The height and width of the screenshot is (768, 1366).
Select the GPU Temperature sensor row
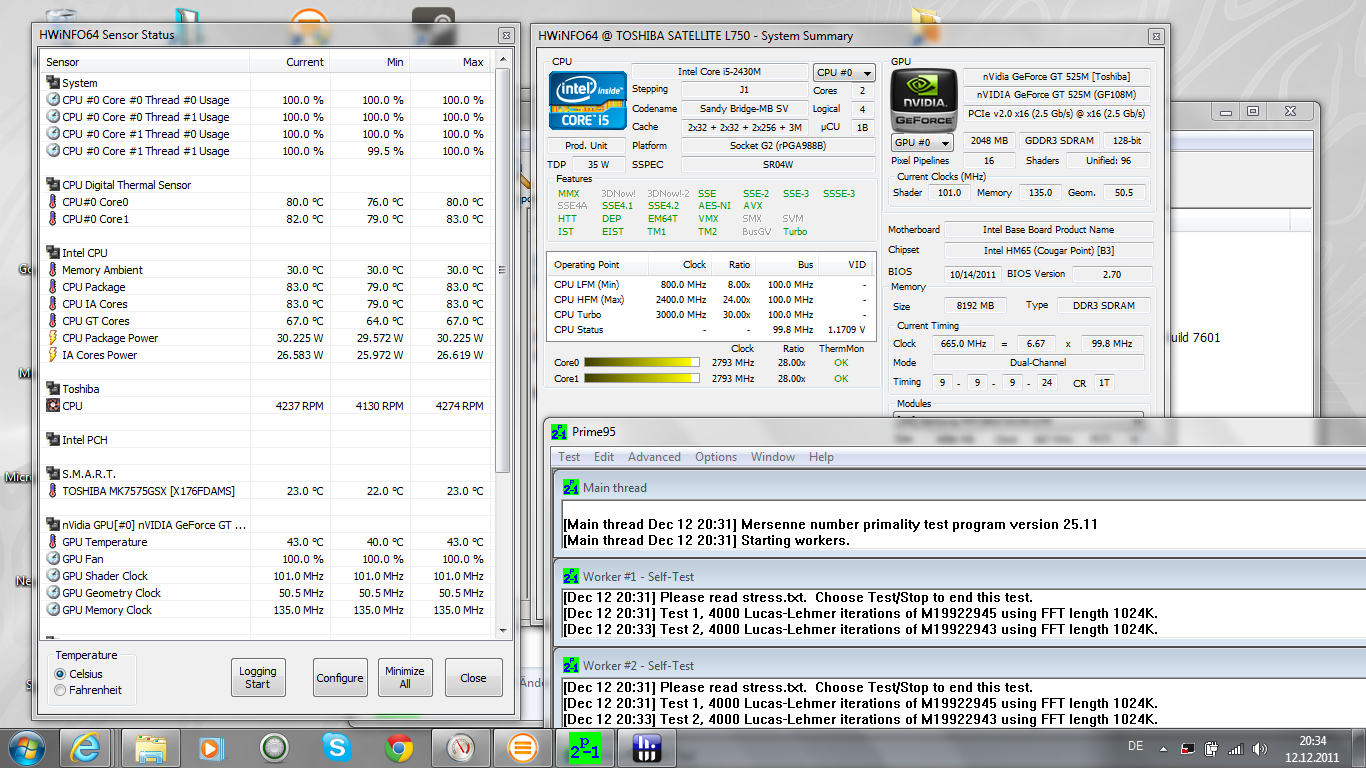(266, 542)
